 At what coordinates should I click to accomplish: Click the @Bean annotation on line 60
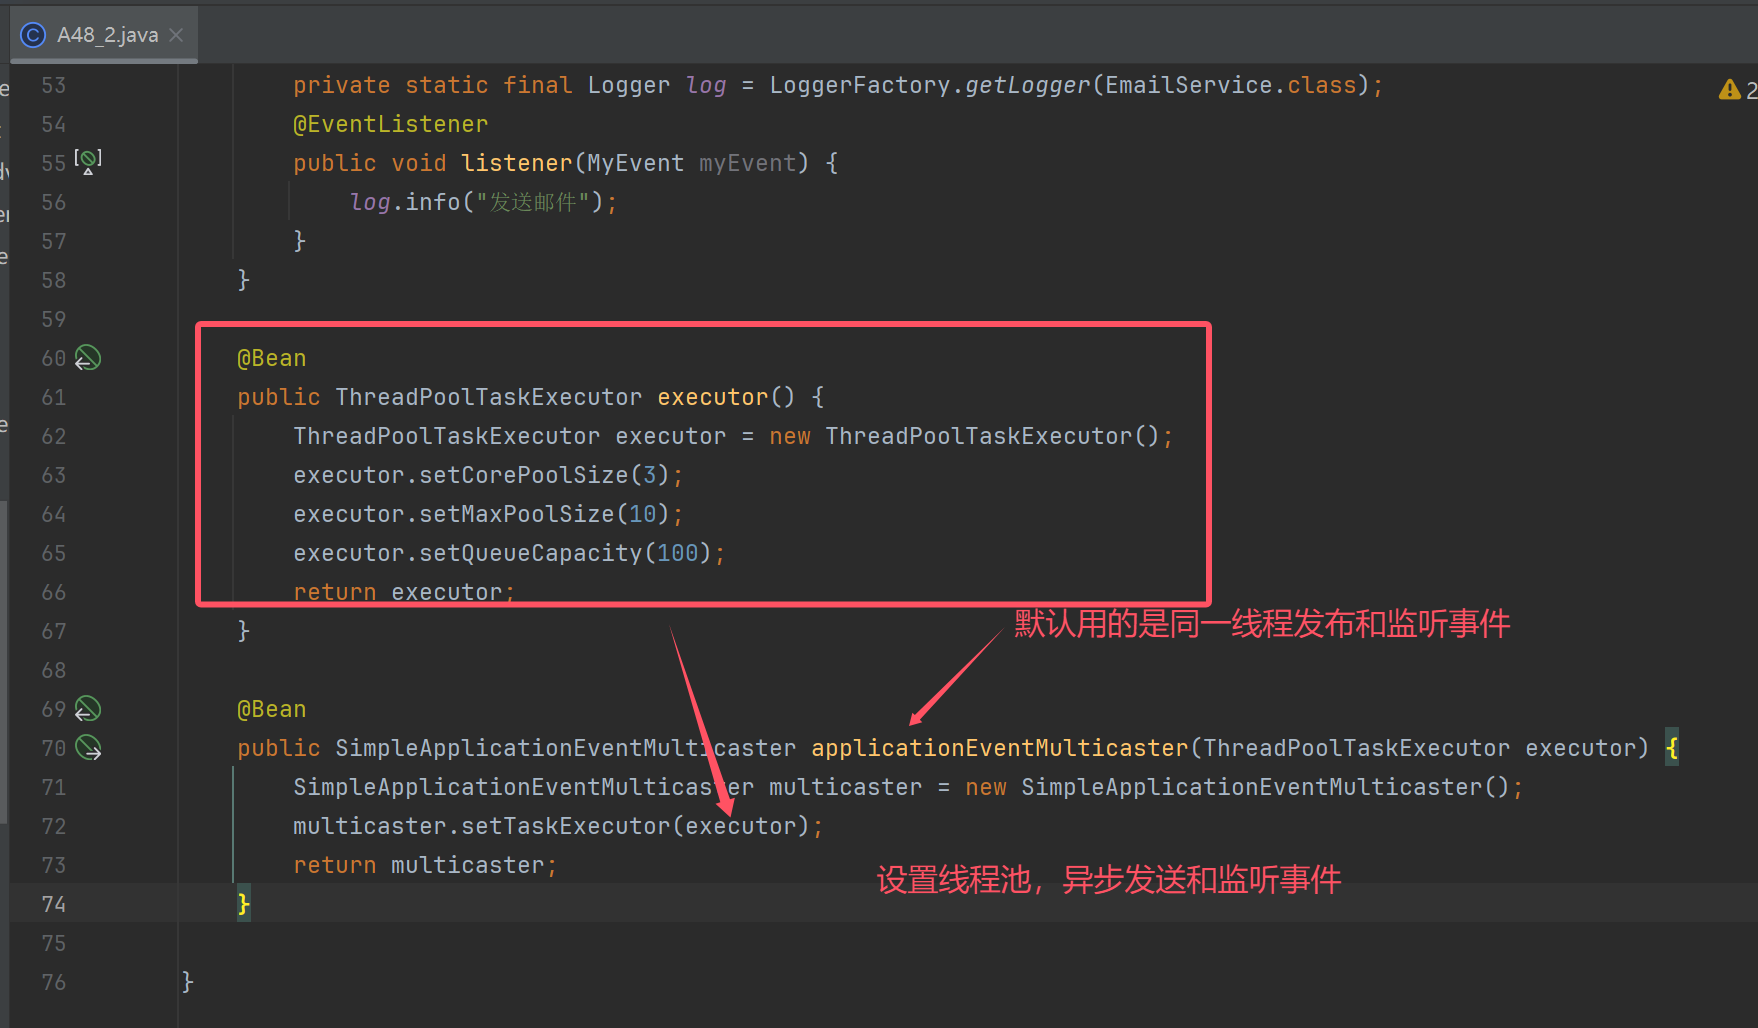[x=272, y=358]
